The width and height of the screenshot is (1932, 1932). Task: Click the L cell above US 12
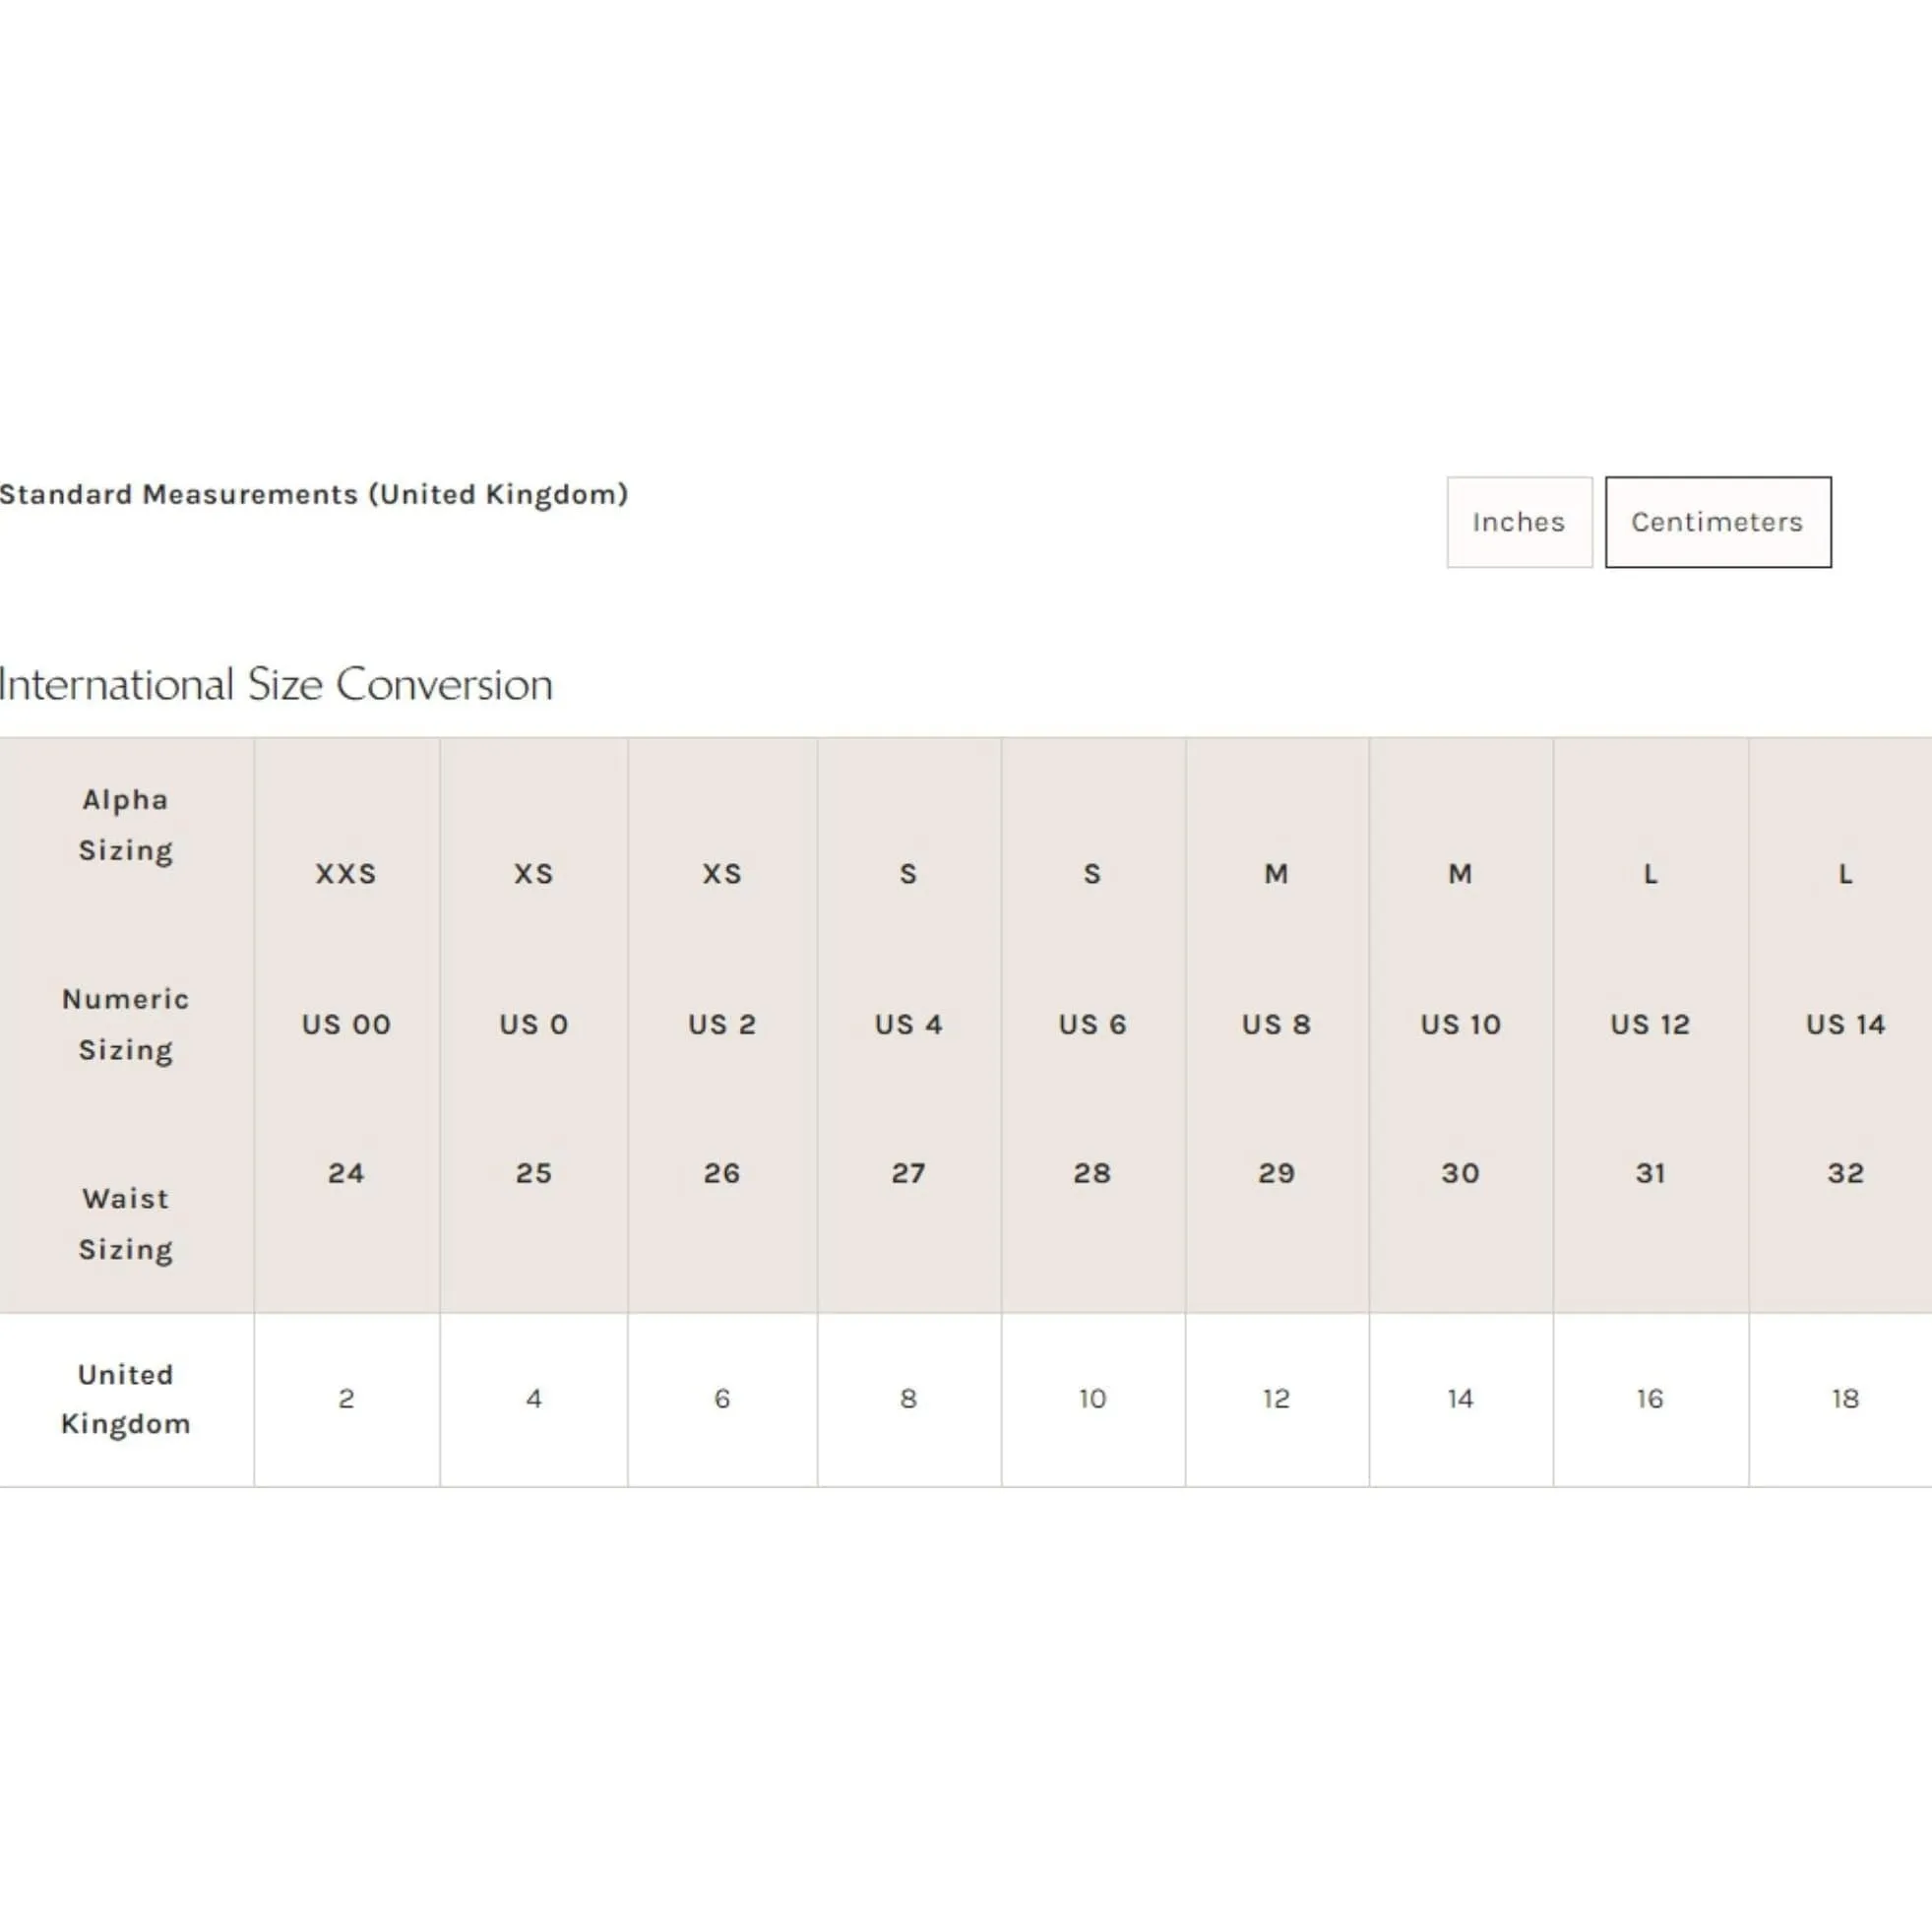1650,874
